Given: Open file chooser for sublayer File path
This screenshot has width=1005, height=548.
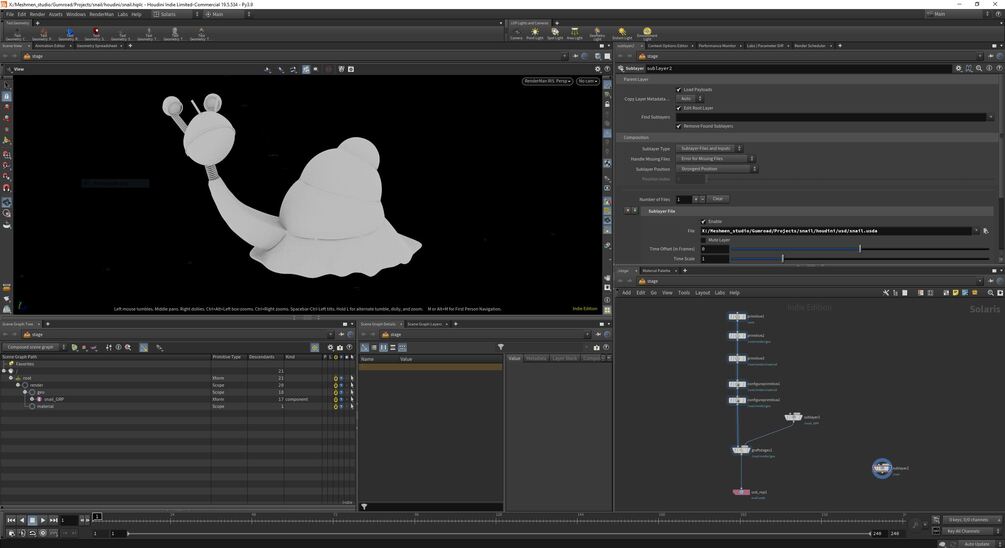Looking at the screenshot, I should coord(986,231).
